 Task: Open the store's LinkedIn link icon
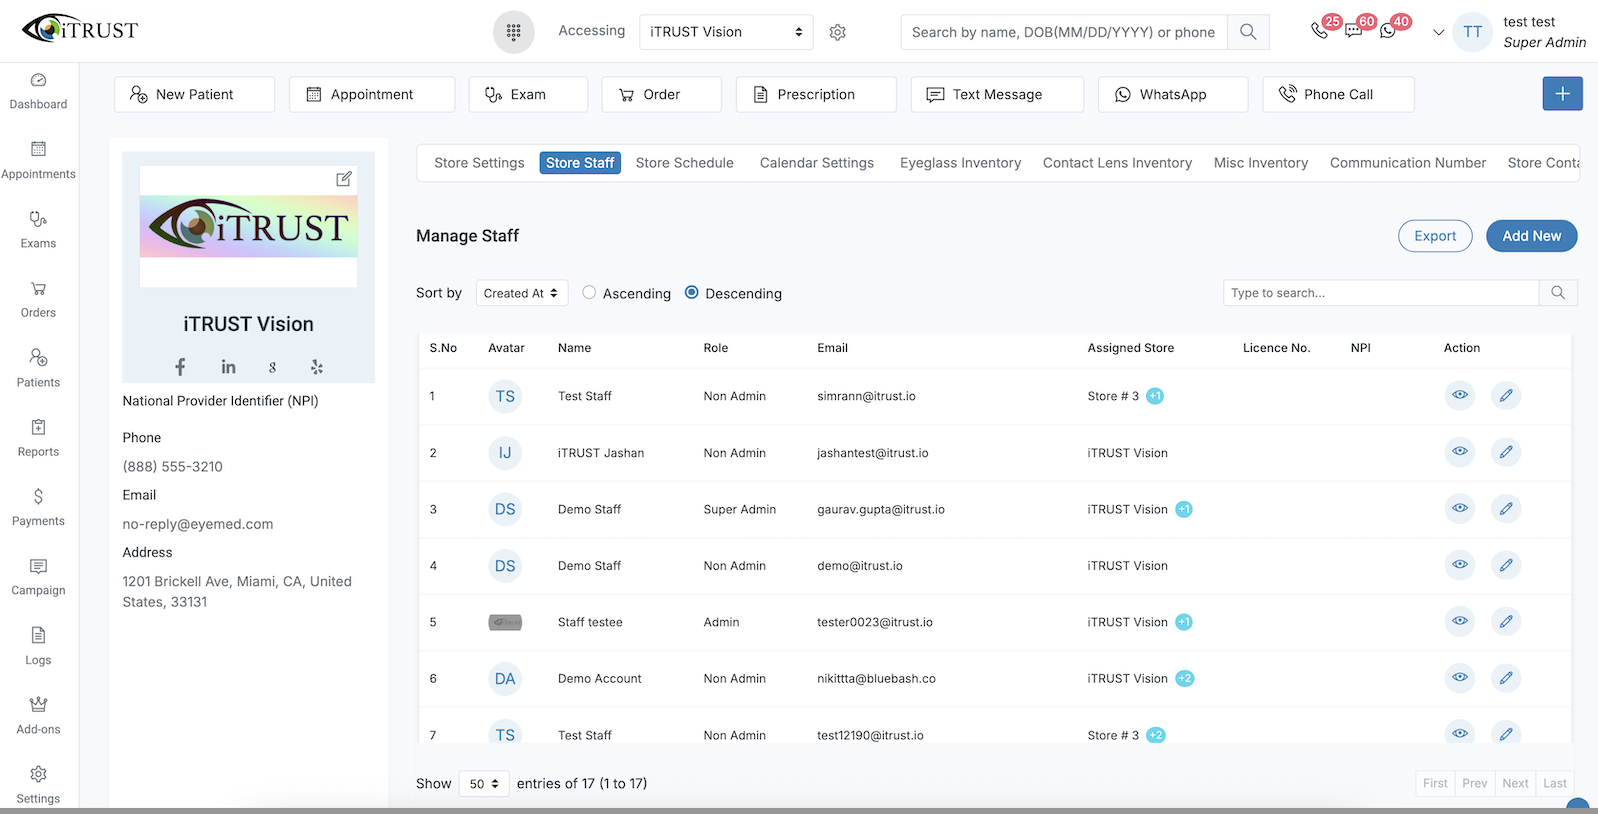228,367
